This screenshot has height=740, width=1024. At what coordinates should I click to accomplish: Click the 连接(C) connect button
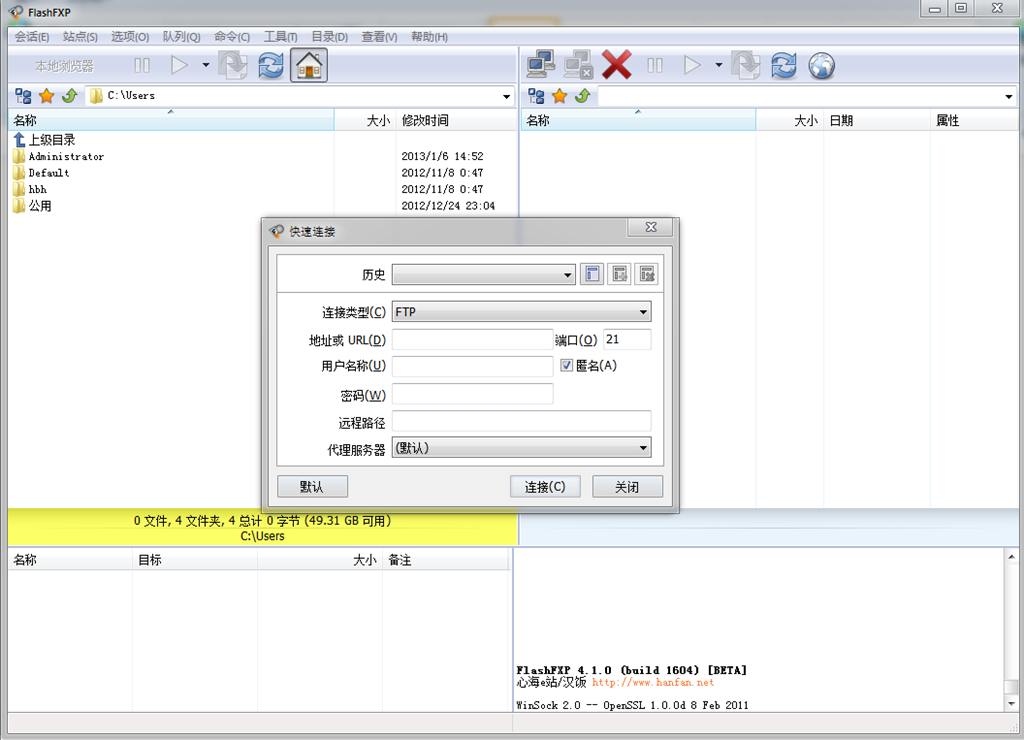click(545, 487)
